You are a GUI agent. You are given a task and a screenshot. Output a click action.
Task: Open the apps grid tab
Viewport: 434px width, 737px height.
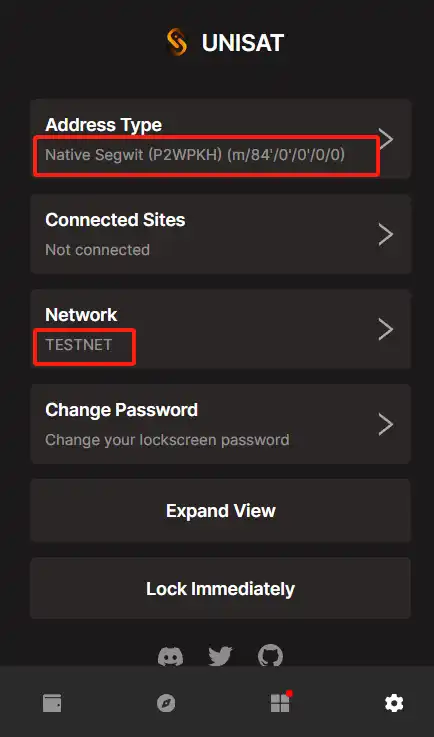coord(281,702)
